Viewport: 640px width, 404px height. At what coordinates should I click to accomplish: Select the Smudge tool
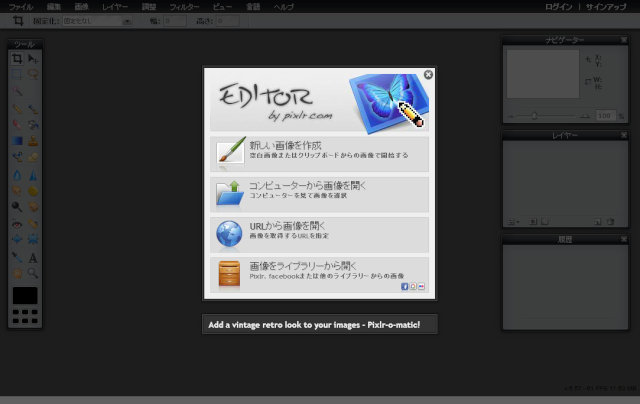17,191
